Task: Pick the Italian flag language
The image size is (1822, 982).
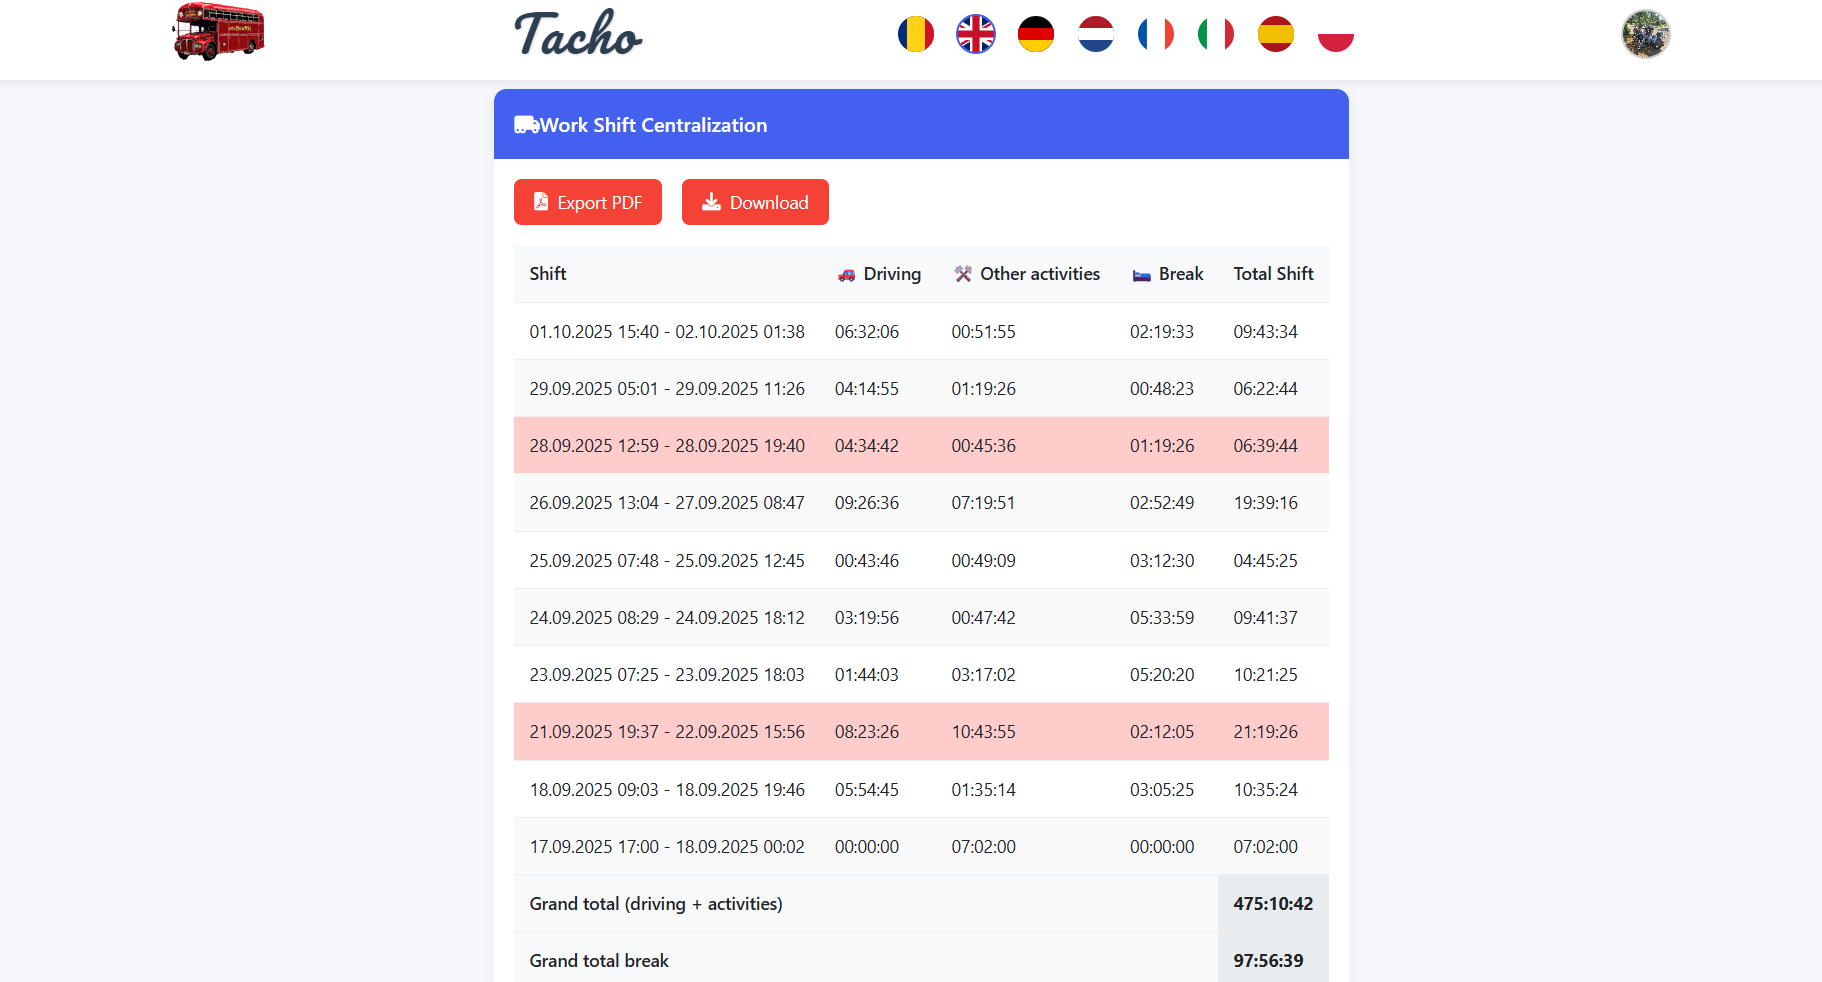Action: tap(1215, 34)
